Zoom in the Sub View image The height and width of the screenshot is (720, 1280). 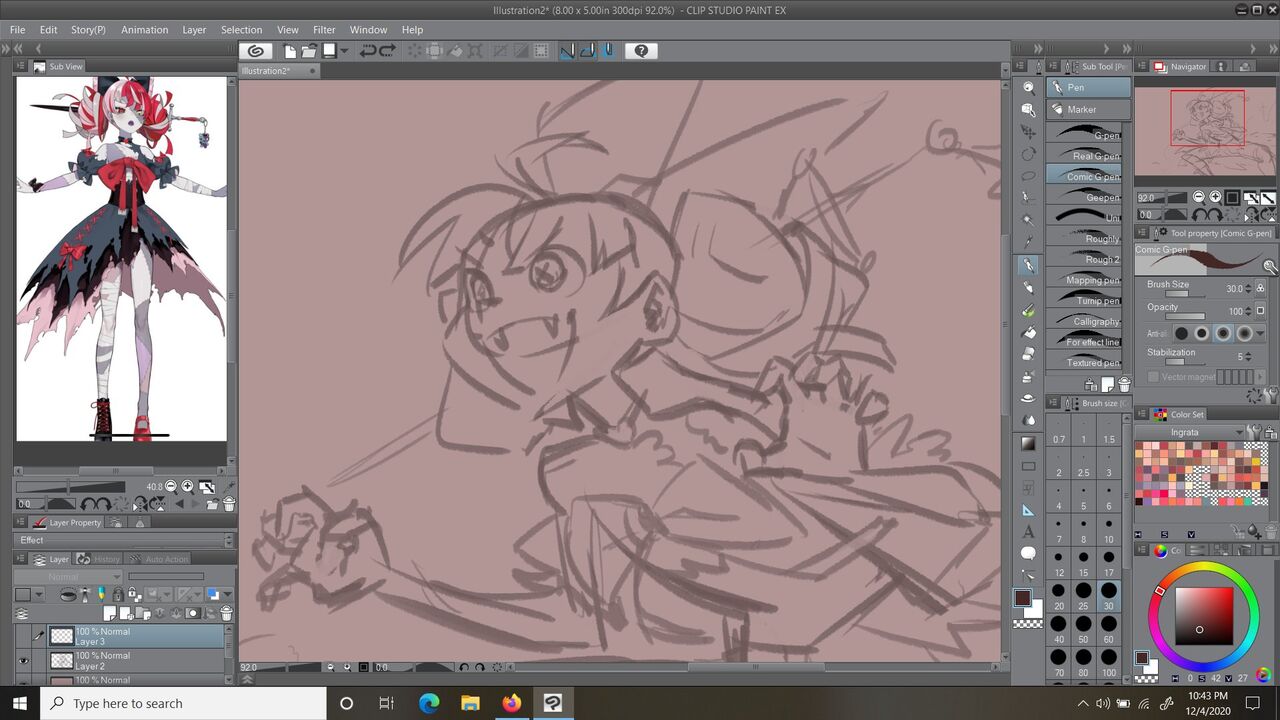[x=187, y=486]
